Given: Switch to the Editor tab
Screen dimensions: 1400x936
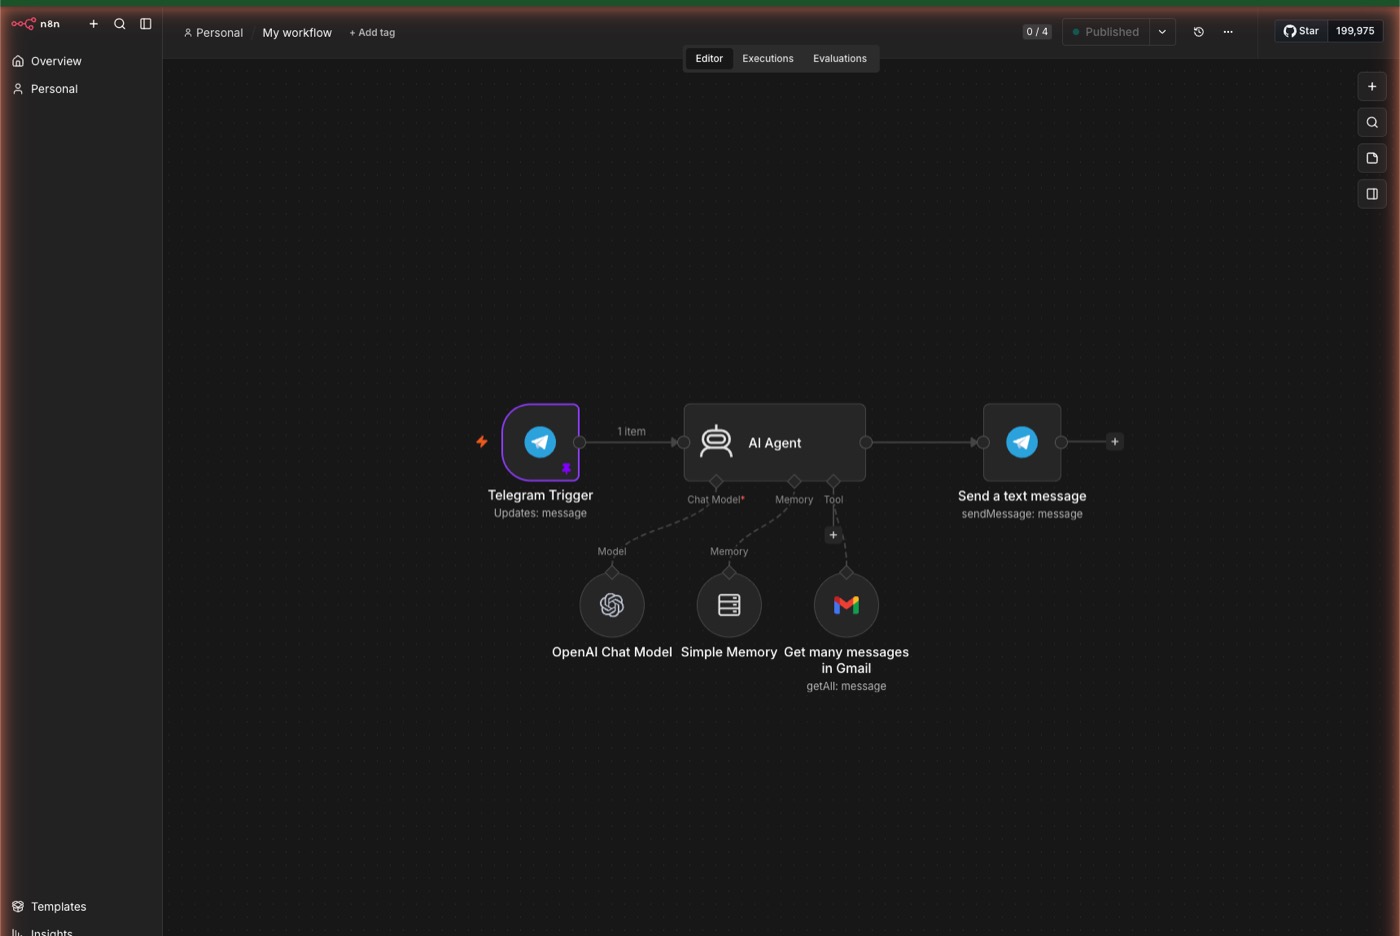Looking at the screenshot, I should click(x=709, y=59).
